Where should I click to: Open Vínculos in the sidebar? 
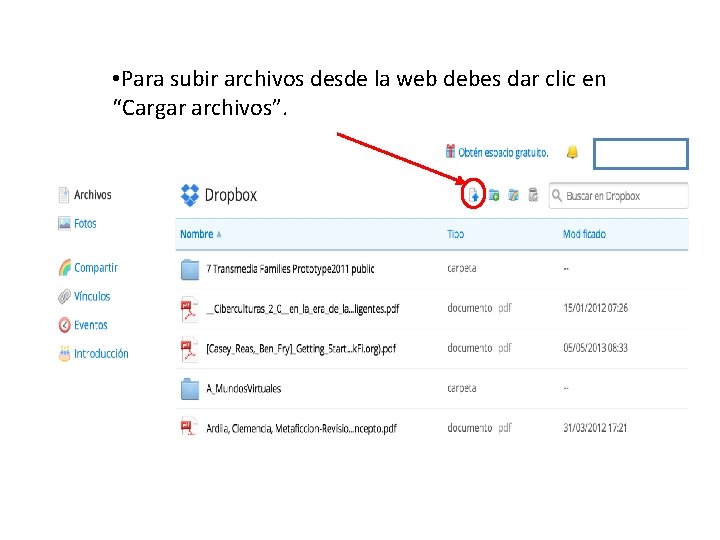92,297
